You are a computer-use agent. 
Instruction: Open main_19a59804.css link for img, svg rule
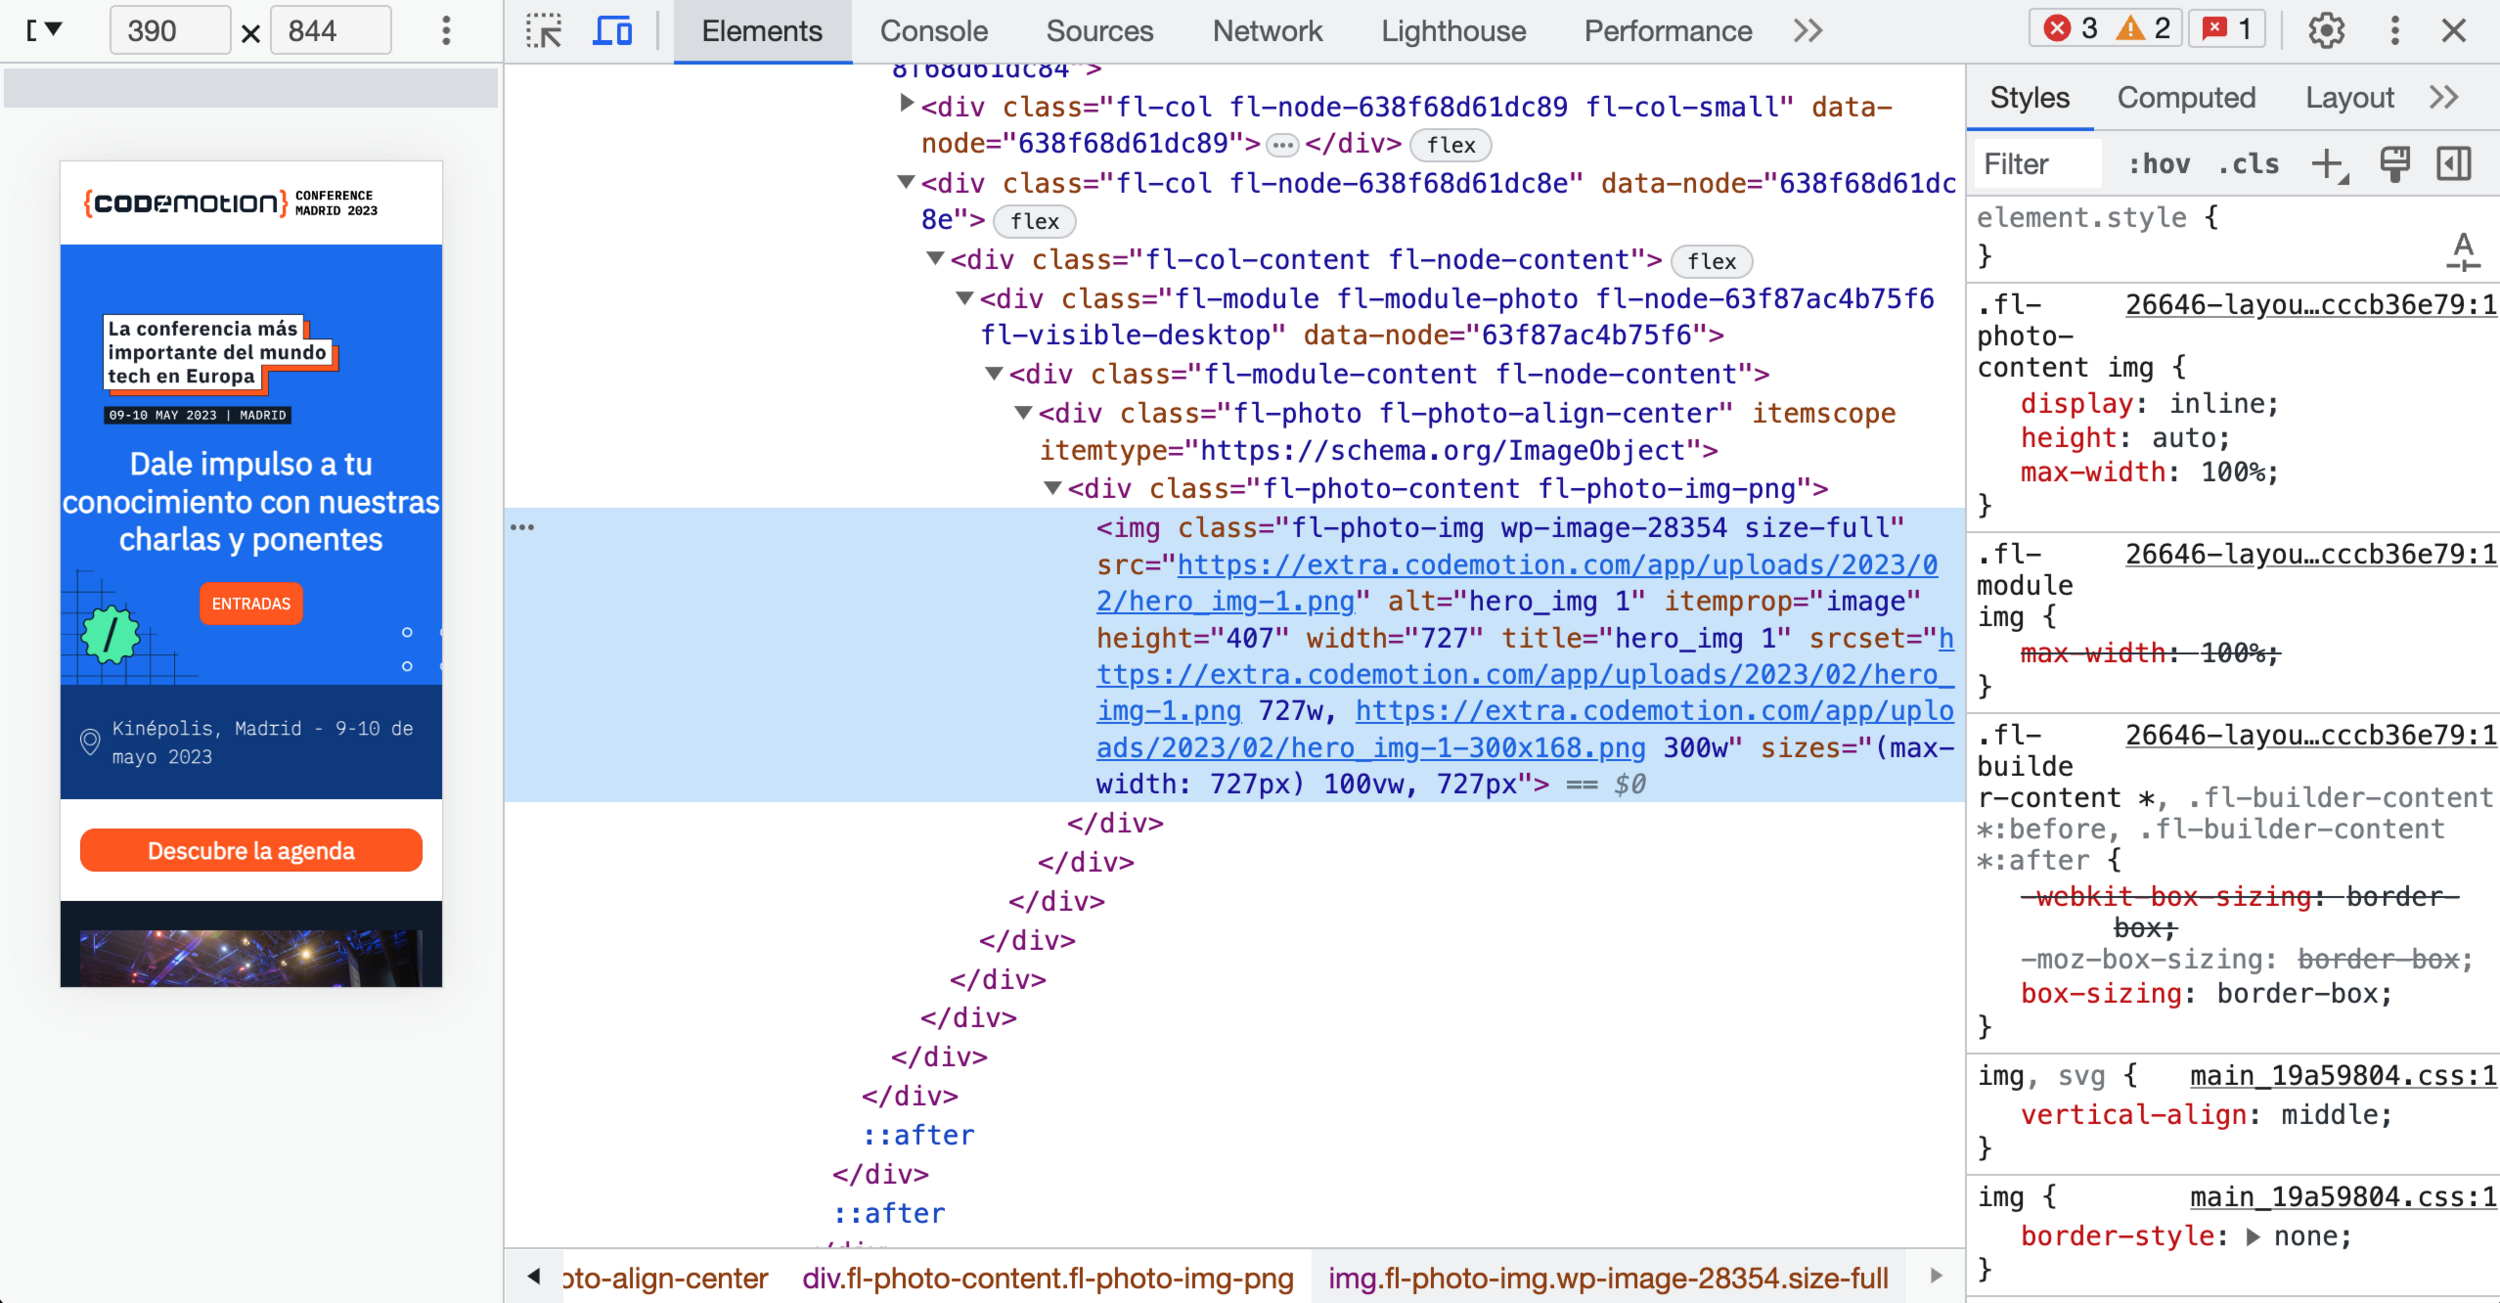click(2342, 1076)
